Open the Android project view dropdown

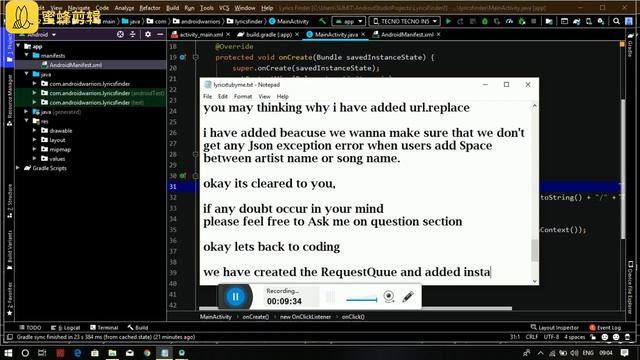[41, 35]
